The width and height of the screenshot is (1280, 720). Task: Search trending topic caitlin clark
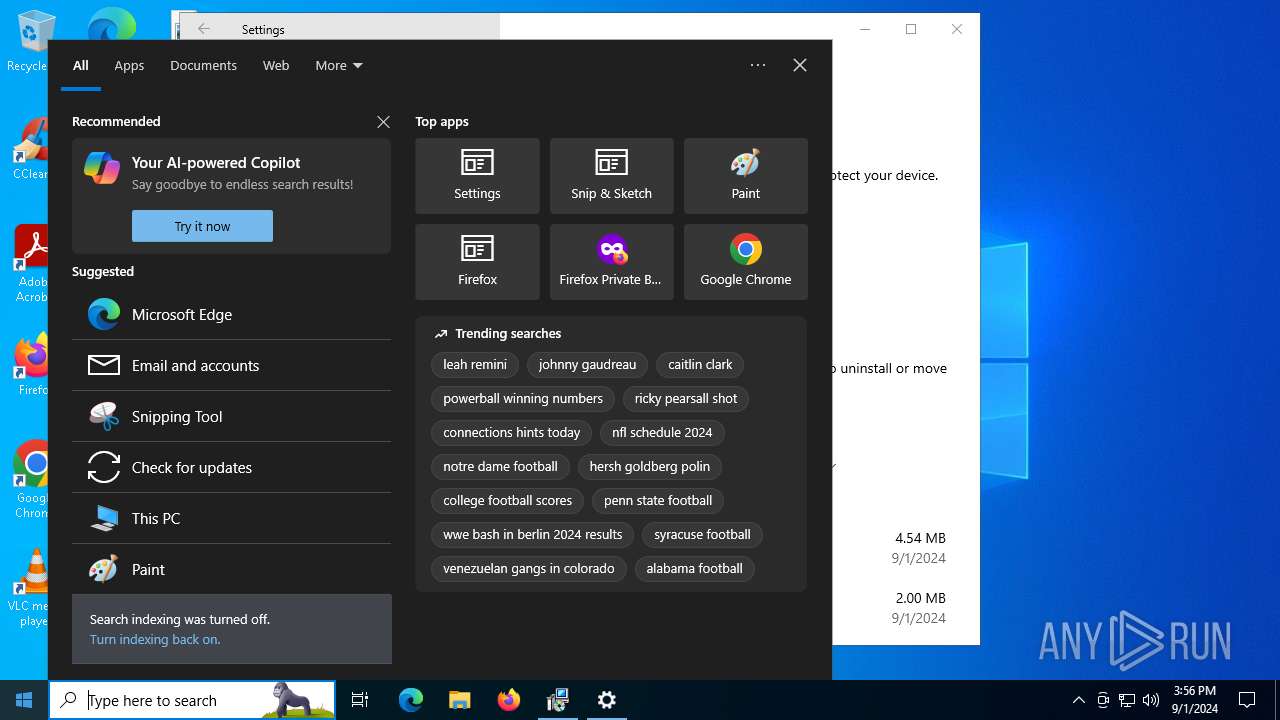[x=700, y=364]
